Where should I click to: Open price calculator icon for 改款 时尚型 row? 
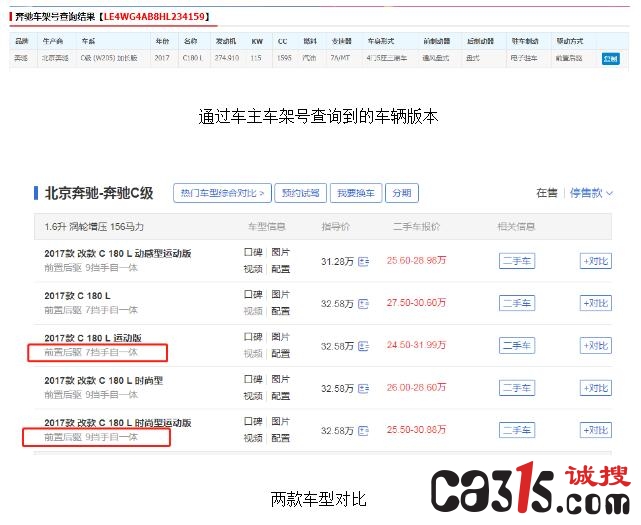click(x=363, y=388)
